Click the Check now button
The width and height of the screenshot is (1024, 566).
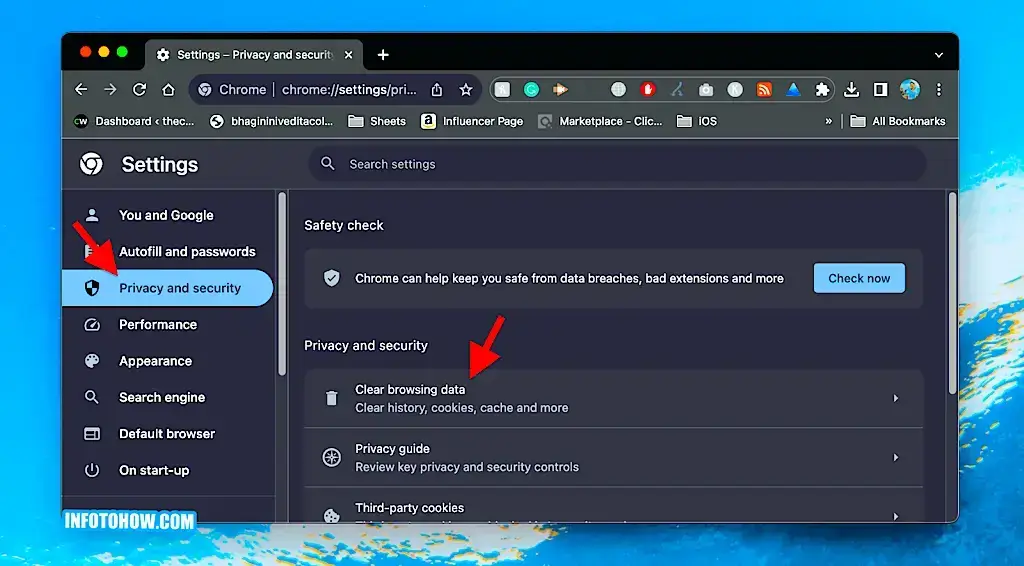pos(859,278)
